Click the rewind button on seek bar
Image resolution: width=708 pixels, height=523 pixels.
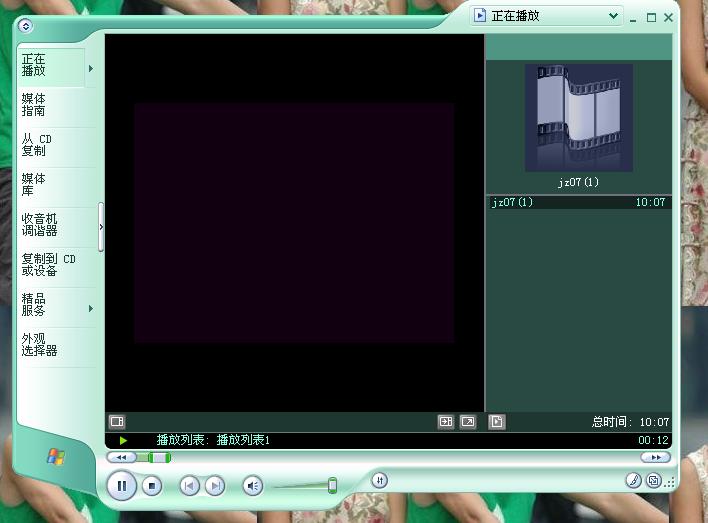tap(121, 457)
